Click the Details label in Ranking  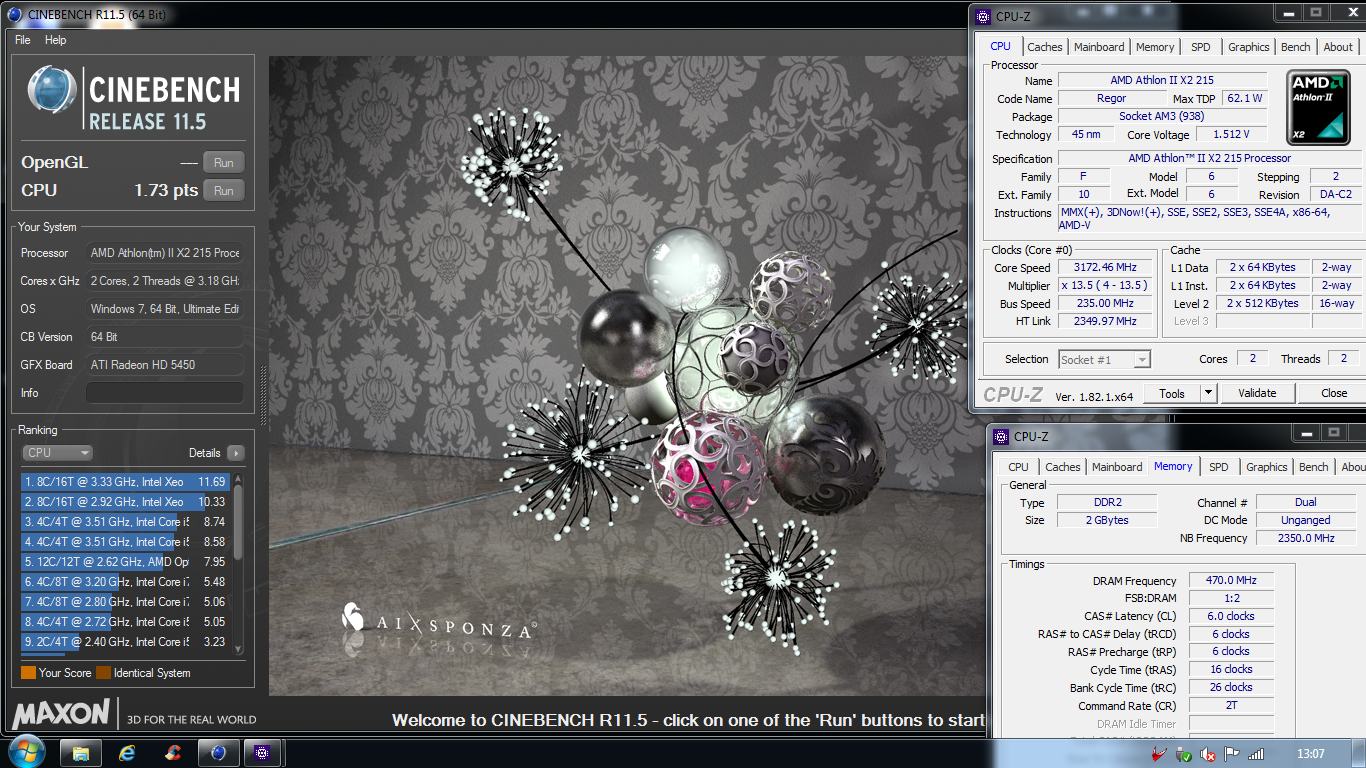click(204, 453)
